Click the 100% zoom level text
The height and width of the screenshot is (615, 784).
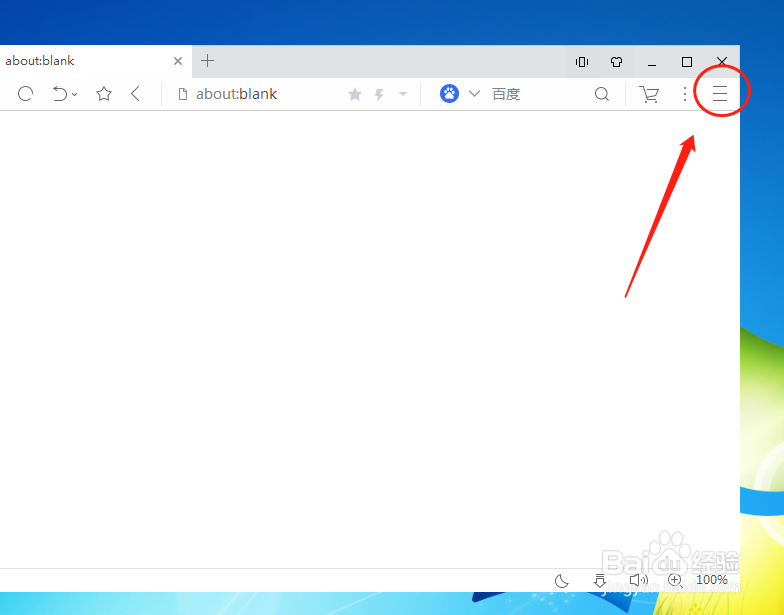(x=712, y=580)
